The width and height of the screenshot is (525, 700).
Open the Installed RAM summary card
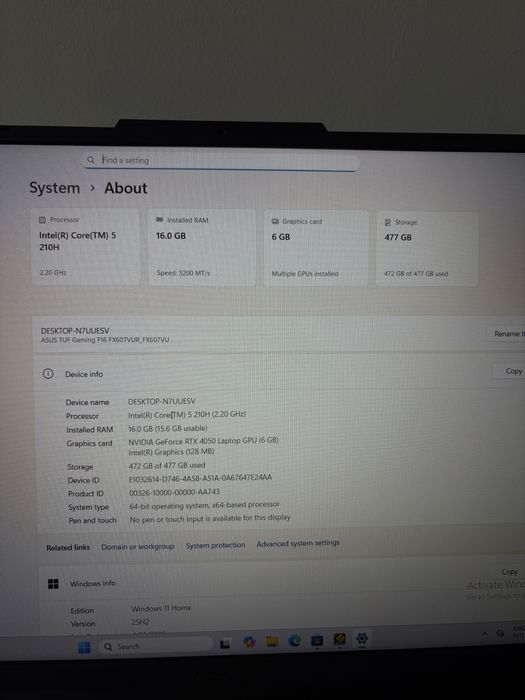coord(202,248)
